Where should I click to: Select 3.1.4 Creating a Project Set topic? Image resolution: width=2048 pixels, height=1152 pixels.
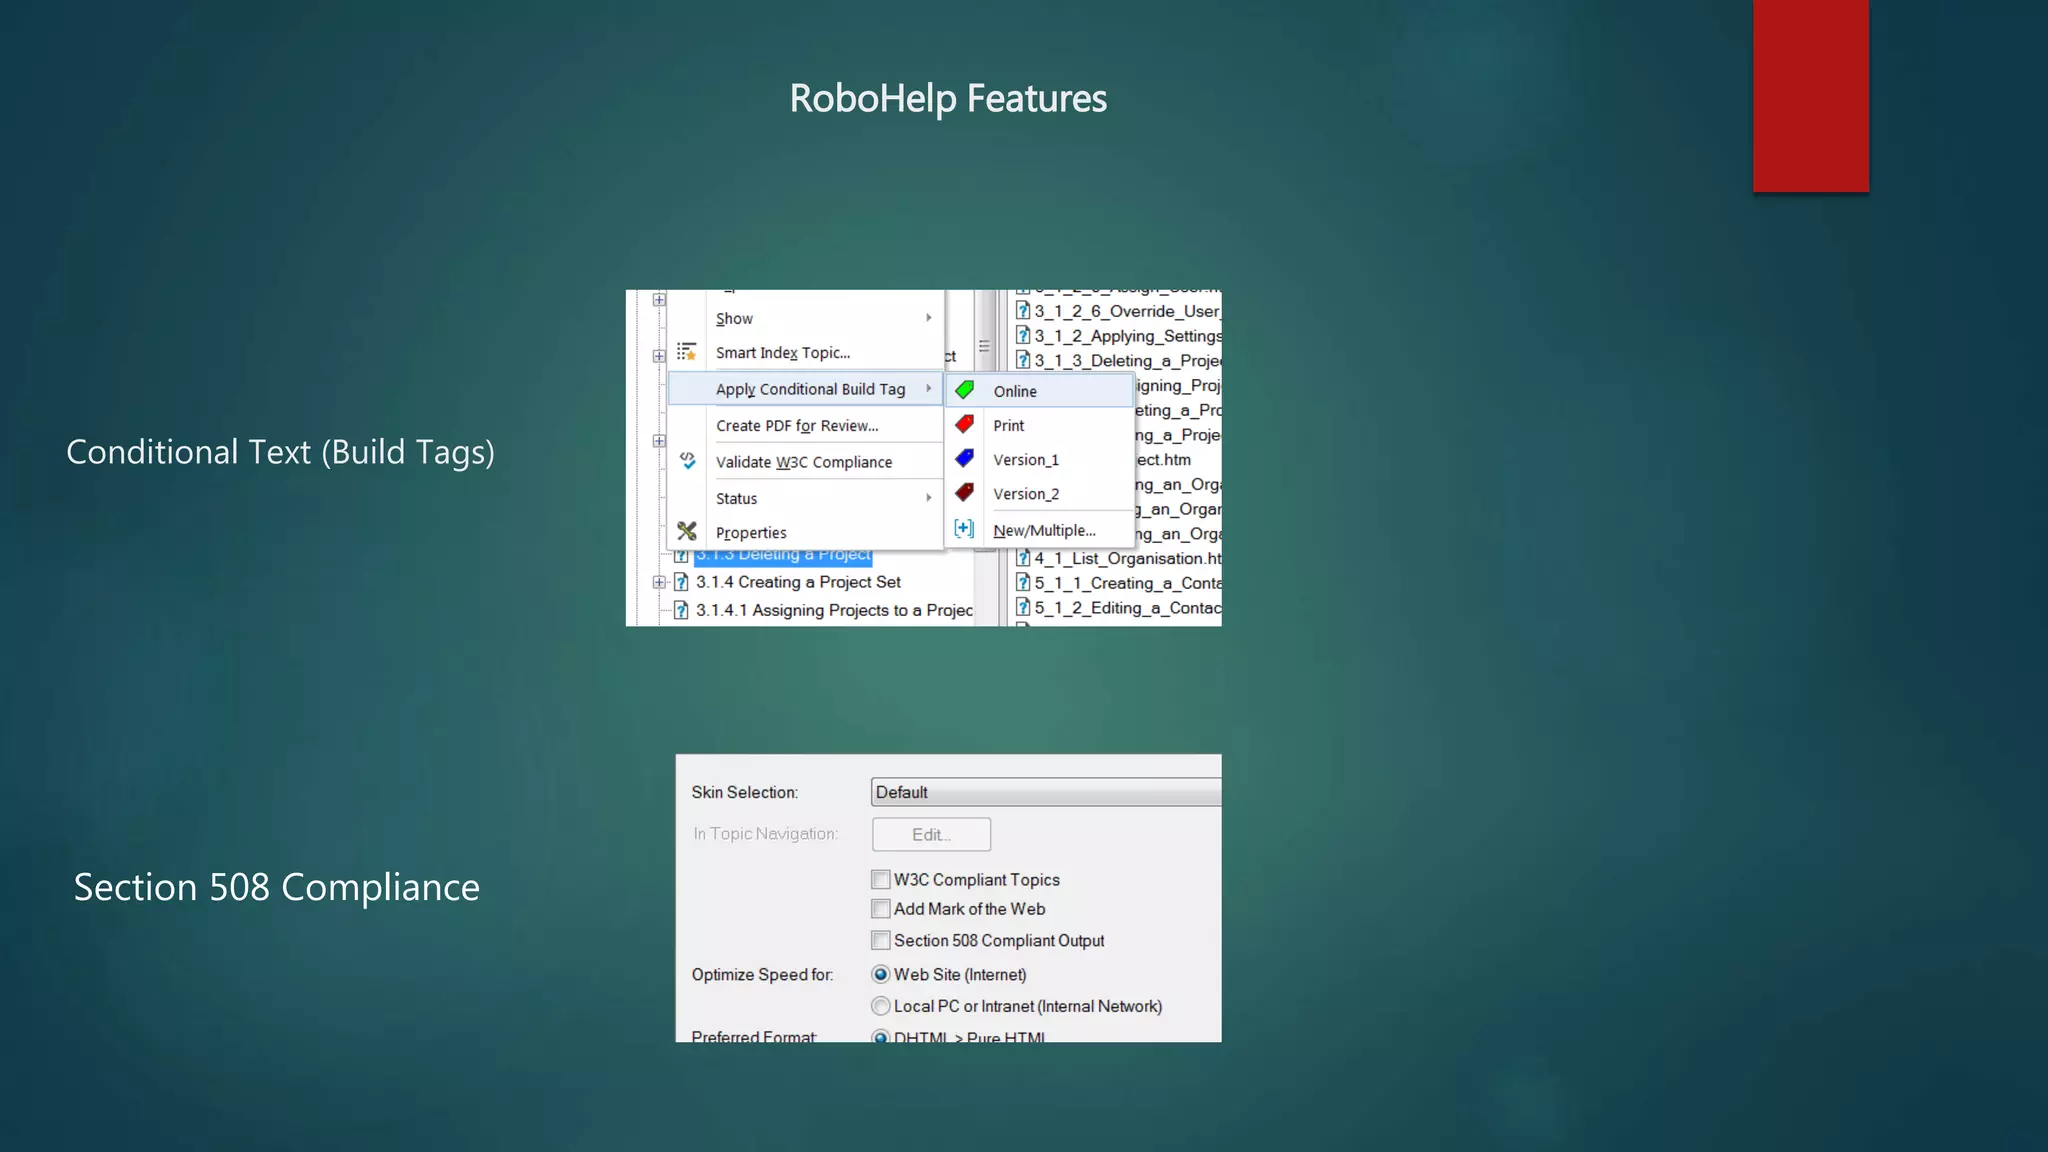coord(798,582)
